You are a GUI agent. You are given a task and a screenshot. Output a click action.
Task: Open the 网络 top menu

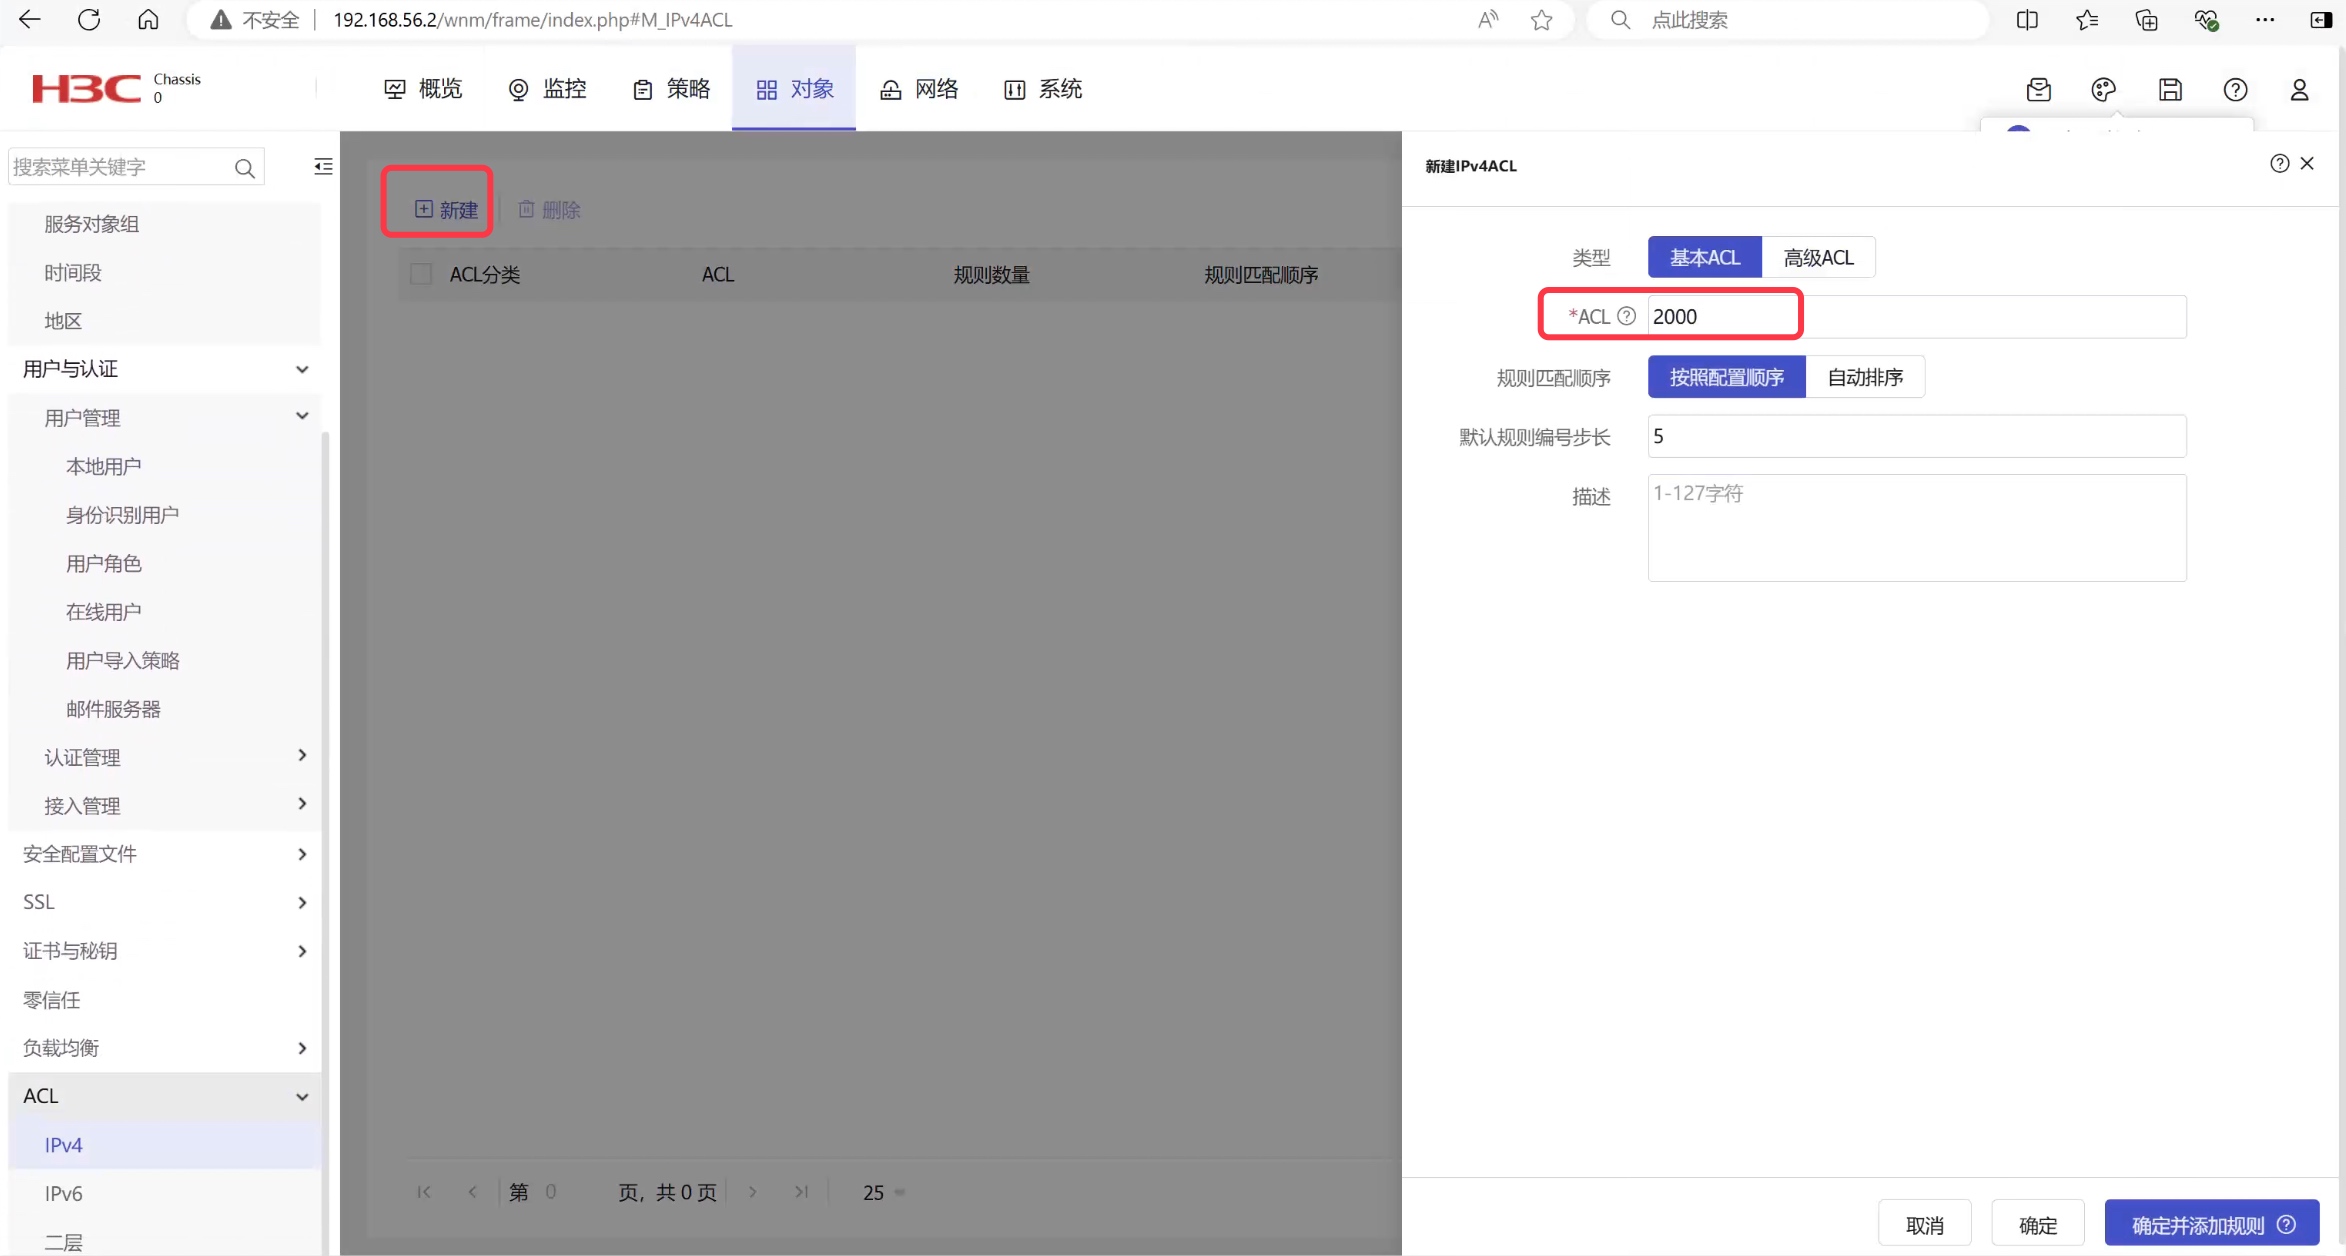pos(918,89)
